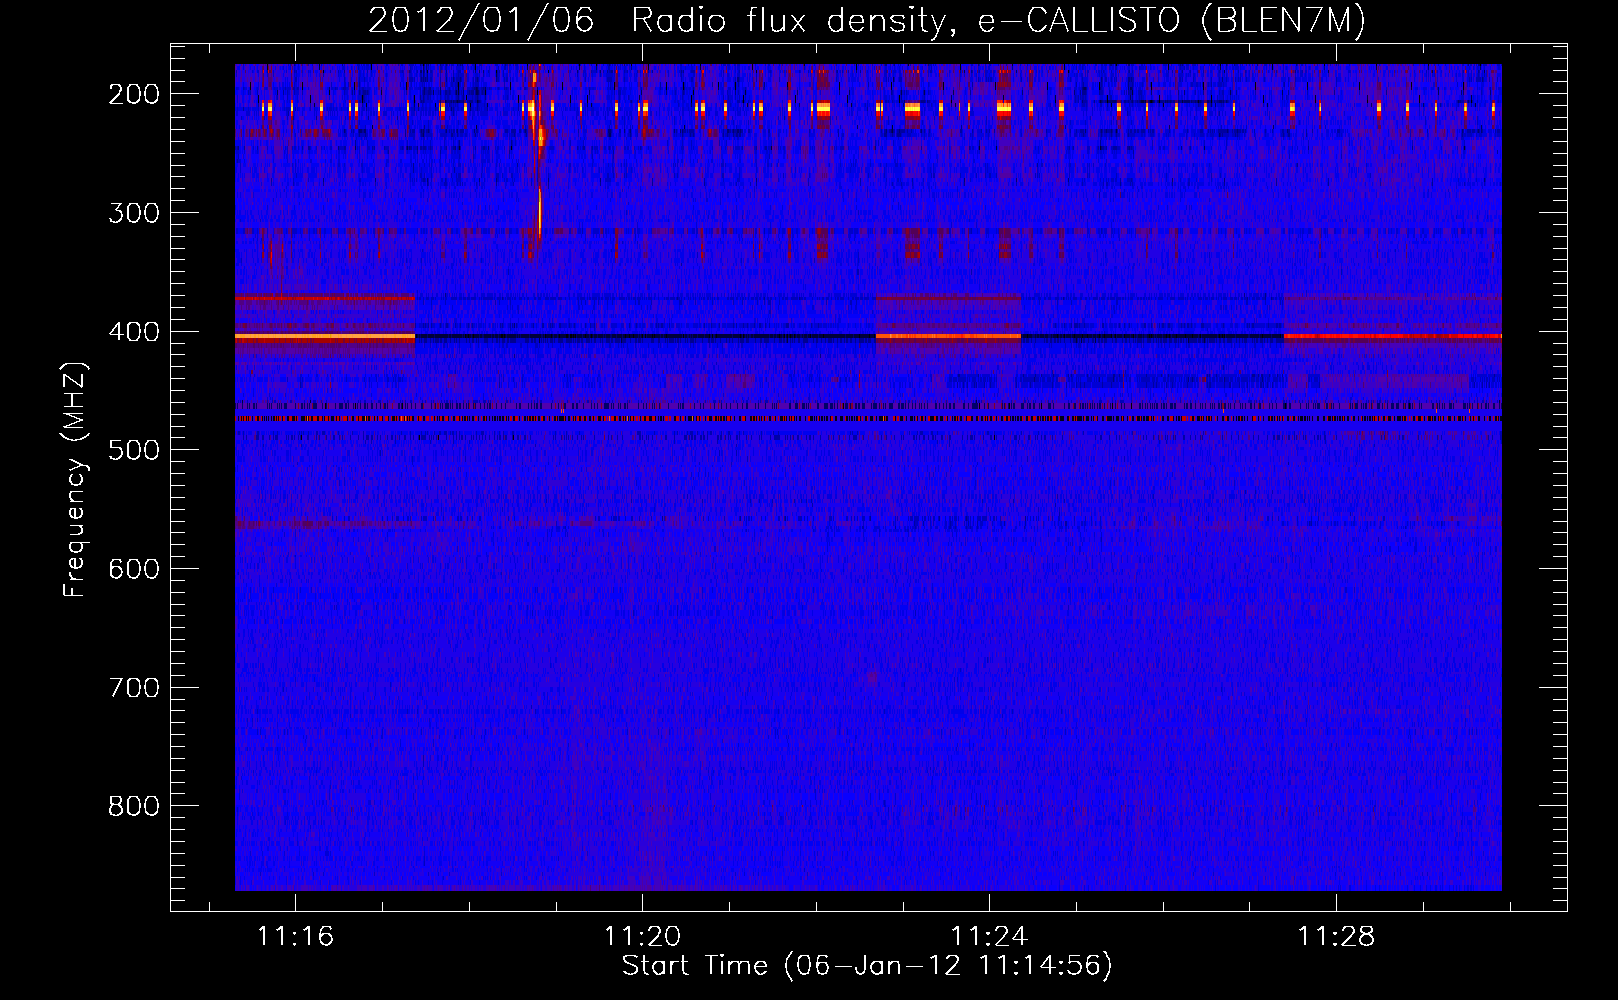Click the date "2012/01/06" in the title
The image size is (1618, 1000).
coord(481,21)
